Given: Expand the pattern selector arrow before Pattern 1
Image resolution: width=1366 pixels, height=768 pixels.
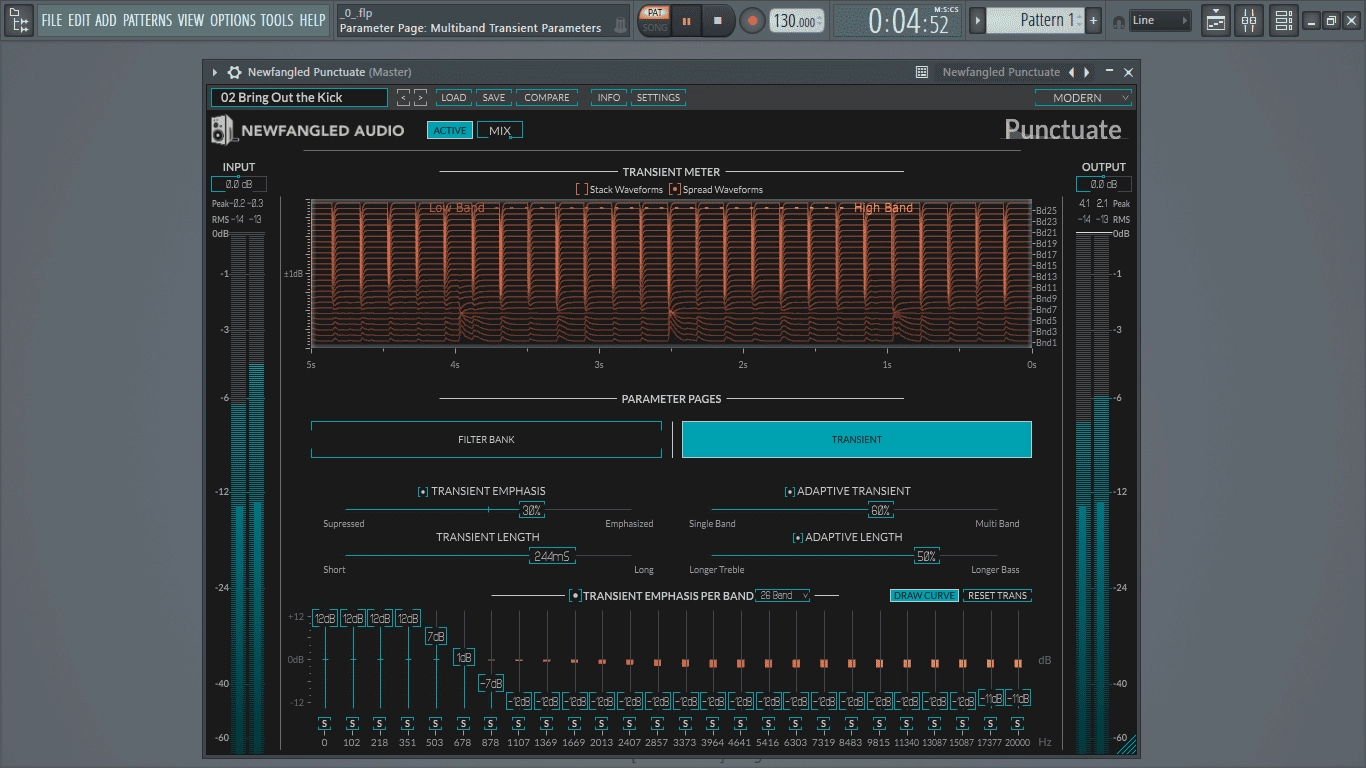Looking at the screenshot, I should point(978,20).
